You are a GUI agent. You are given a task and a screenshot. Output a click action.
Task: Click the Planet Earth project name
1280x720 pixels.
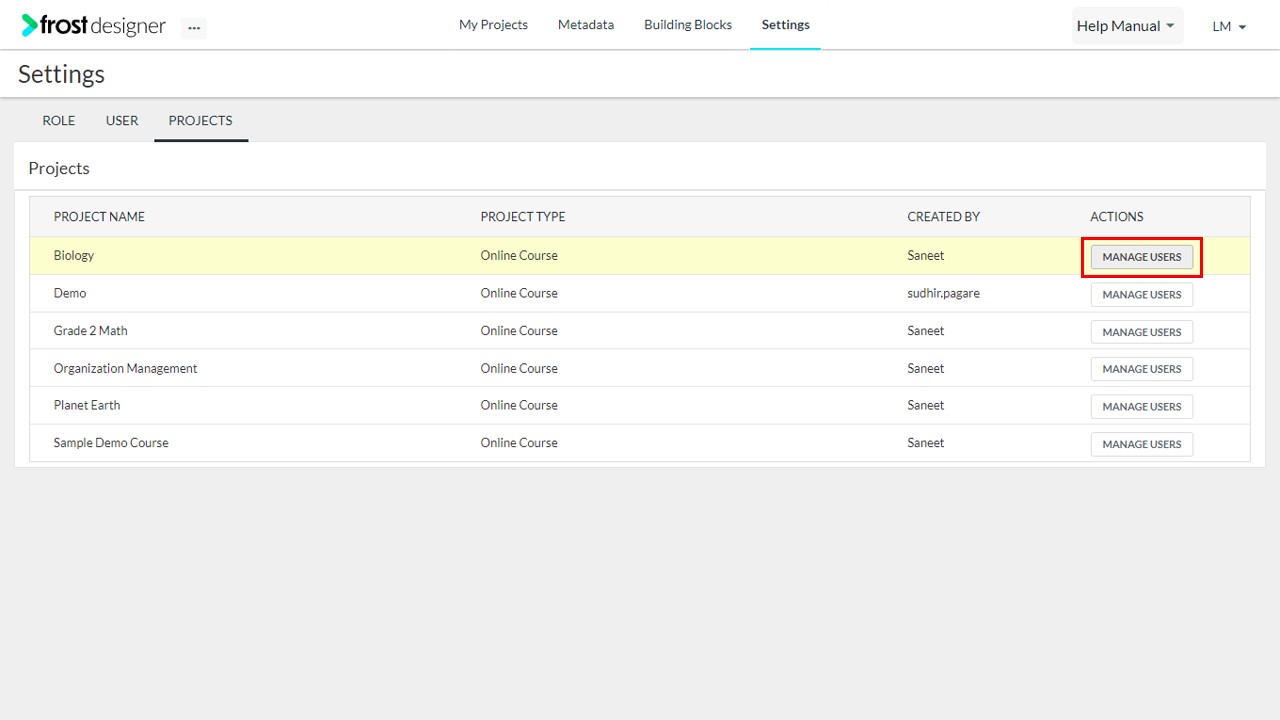(87, 405)
